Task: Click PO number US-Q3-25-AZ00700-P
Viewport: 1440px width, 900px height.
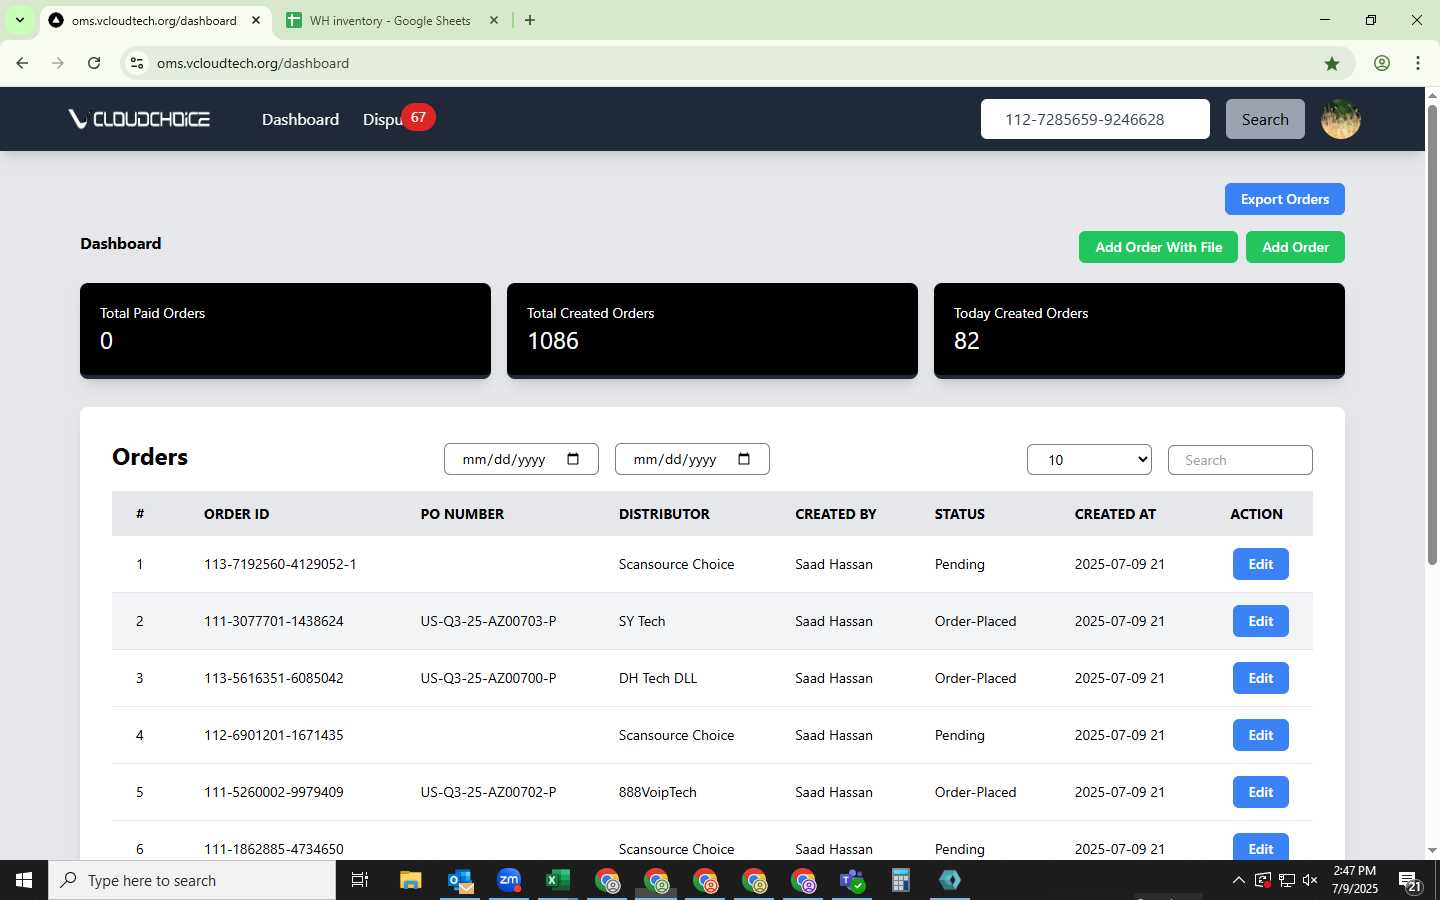Action: pyautogui.click(x=488, y=678)
